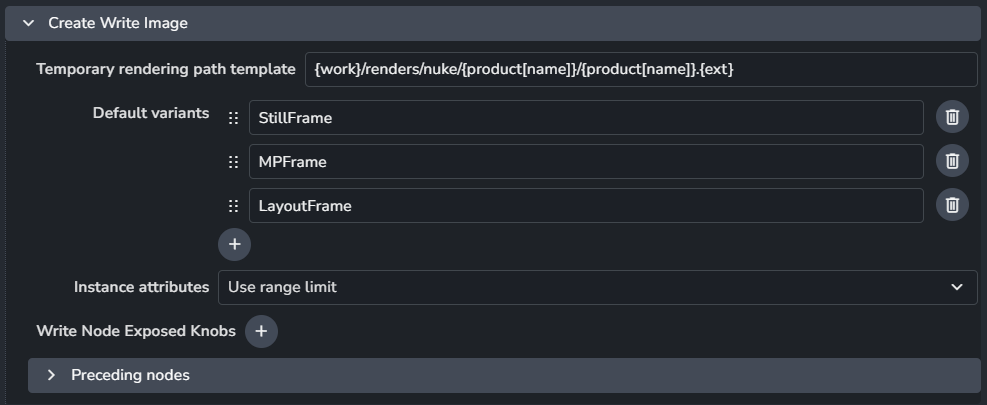
Task: Add a new default variant
Action: [234, 243]
